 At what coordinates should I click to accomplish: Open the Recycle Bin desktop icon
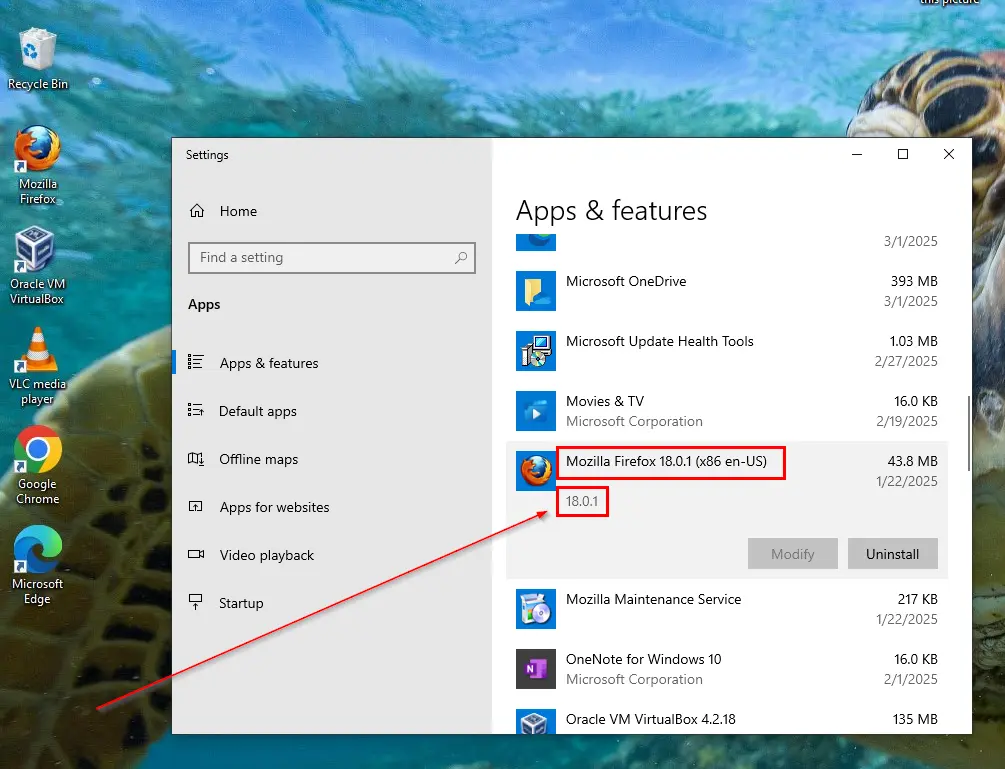click(37, 59)
